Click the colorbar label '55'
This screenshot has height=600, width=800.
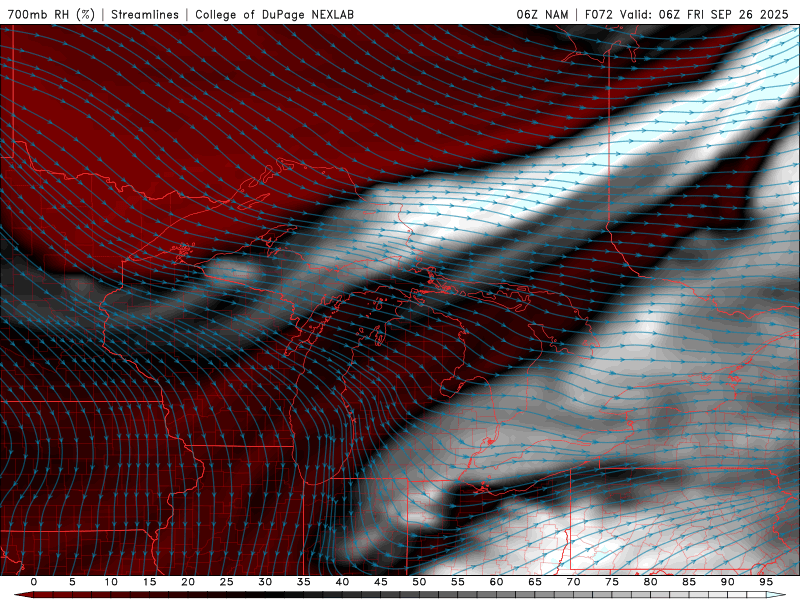[x=458, y=582]
